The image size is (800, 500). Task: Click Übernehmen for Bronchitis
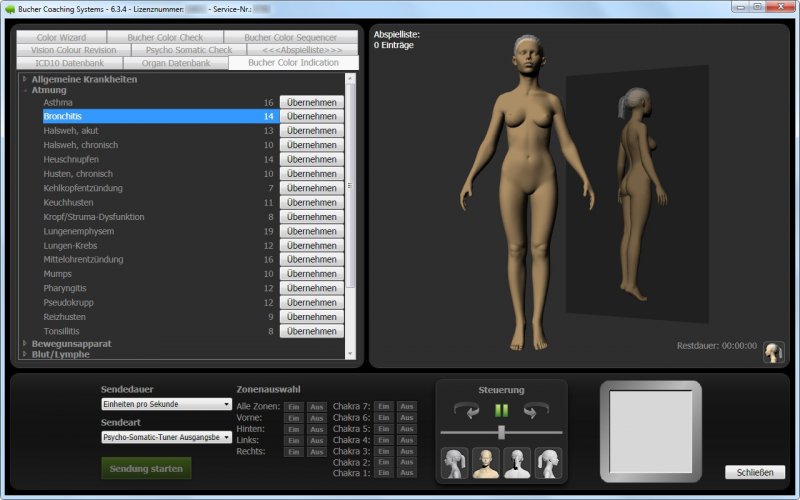coord(312,116)
